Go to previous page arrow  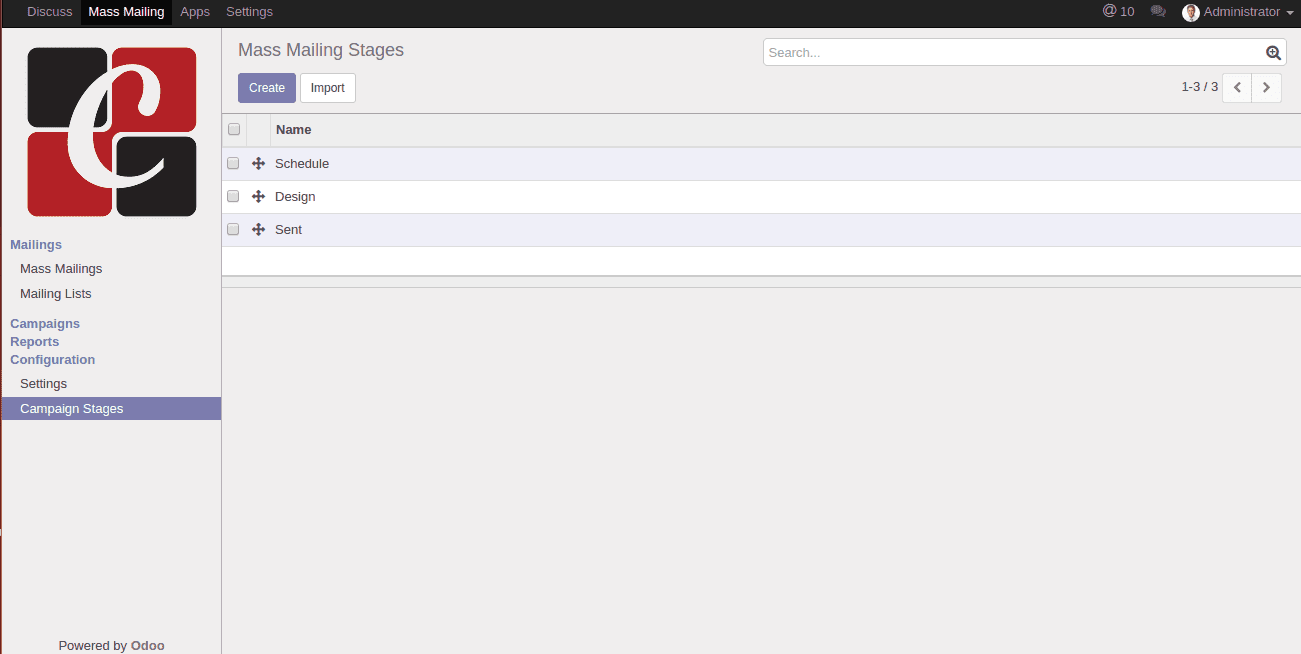1237,88
